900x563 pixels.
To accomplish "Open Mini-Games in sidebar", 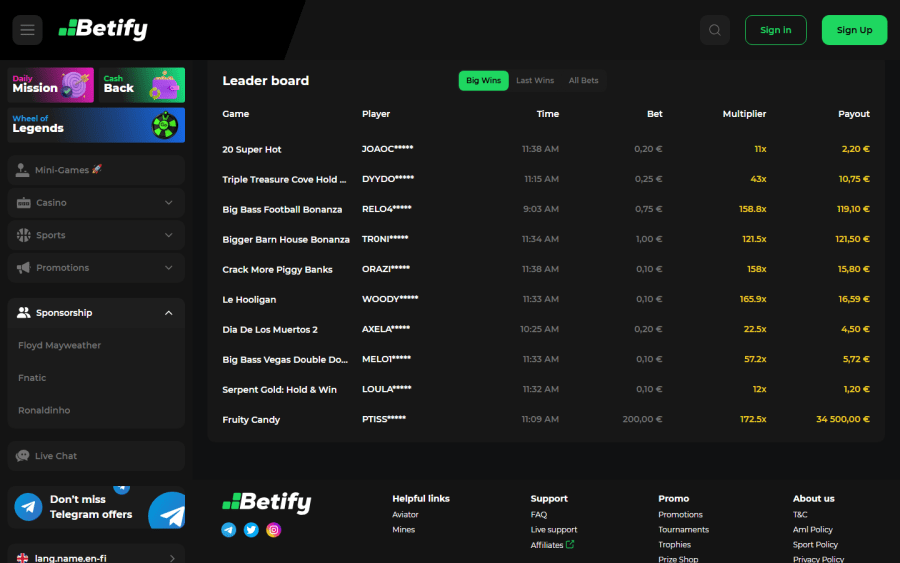I will (x=96, y=170).
